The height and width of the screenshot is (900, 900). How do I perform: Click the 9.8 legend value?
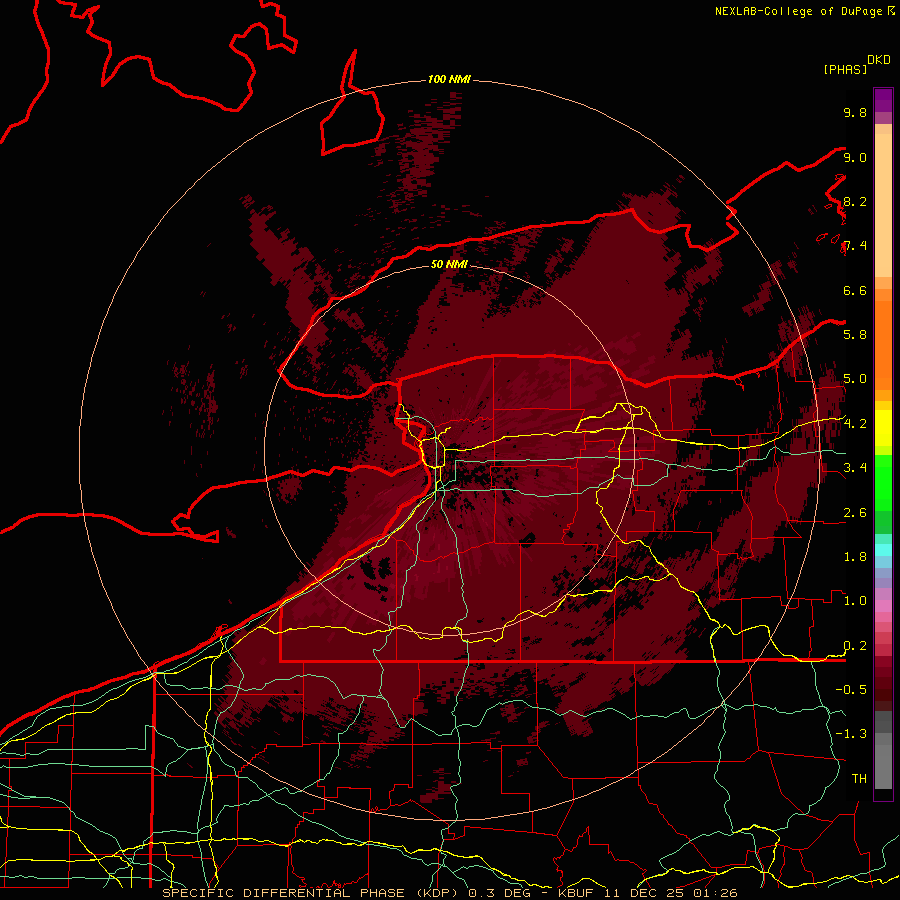[x=855, y=112]
